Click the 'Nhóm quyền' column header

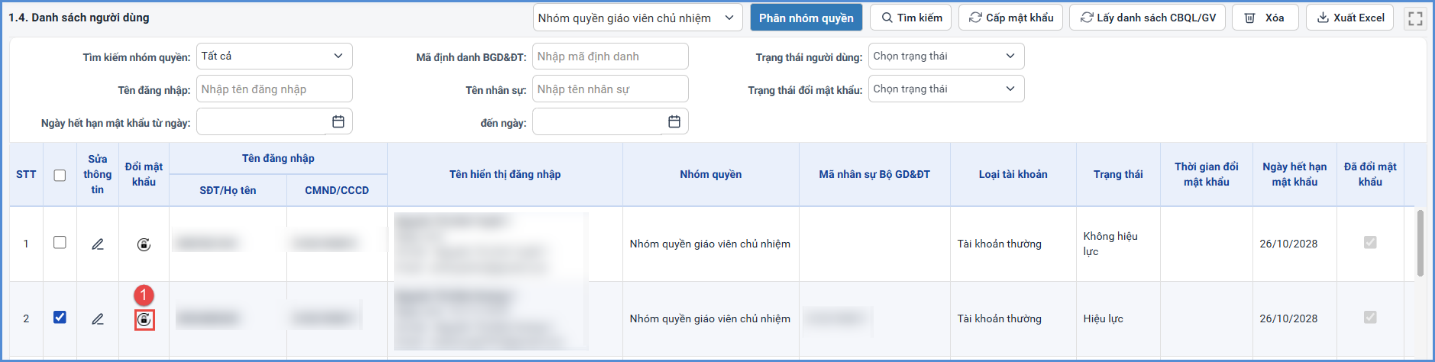point(711,174)
